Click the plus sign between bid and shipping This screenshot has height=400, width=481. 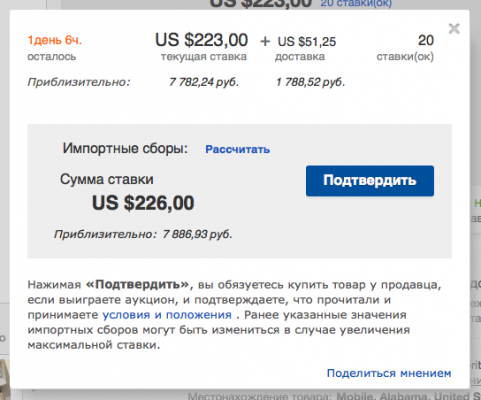tap(265, 42)
